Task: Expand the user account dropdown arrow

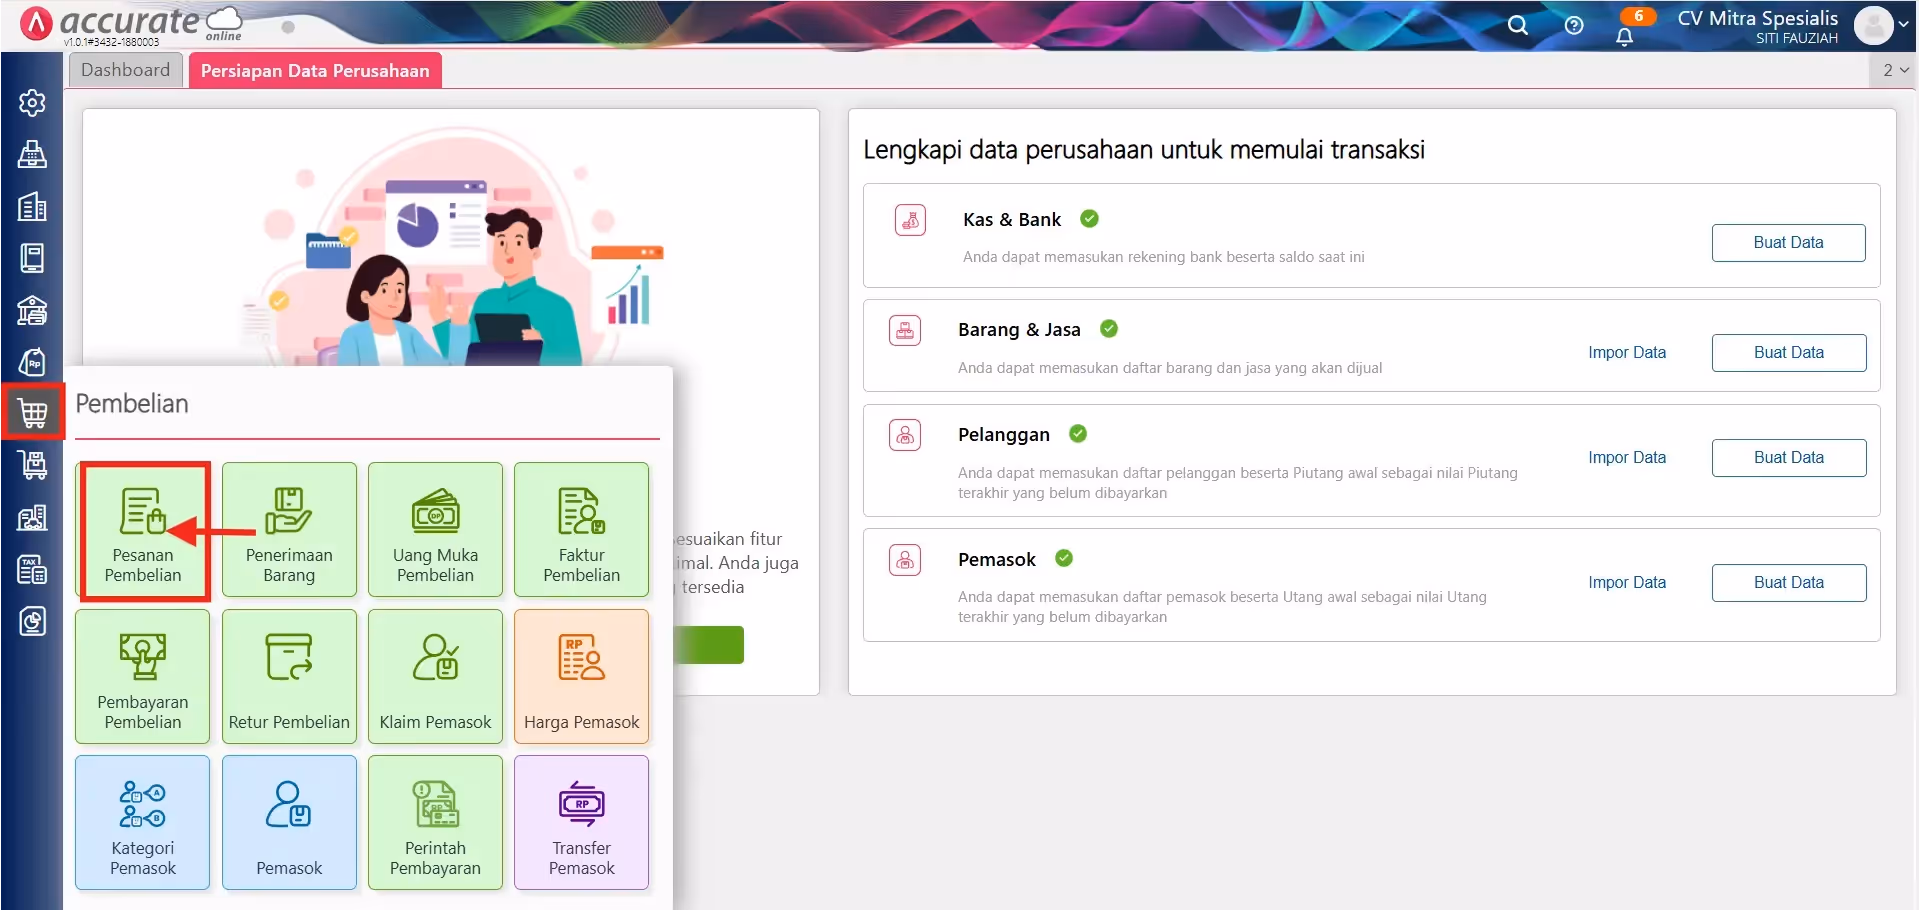Action: [1903, 25]
